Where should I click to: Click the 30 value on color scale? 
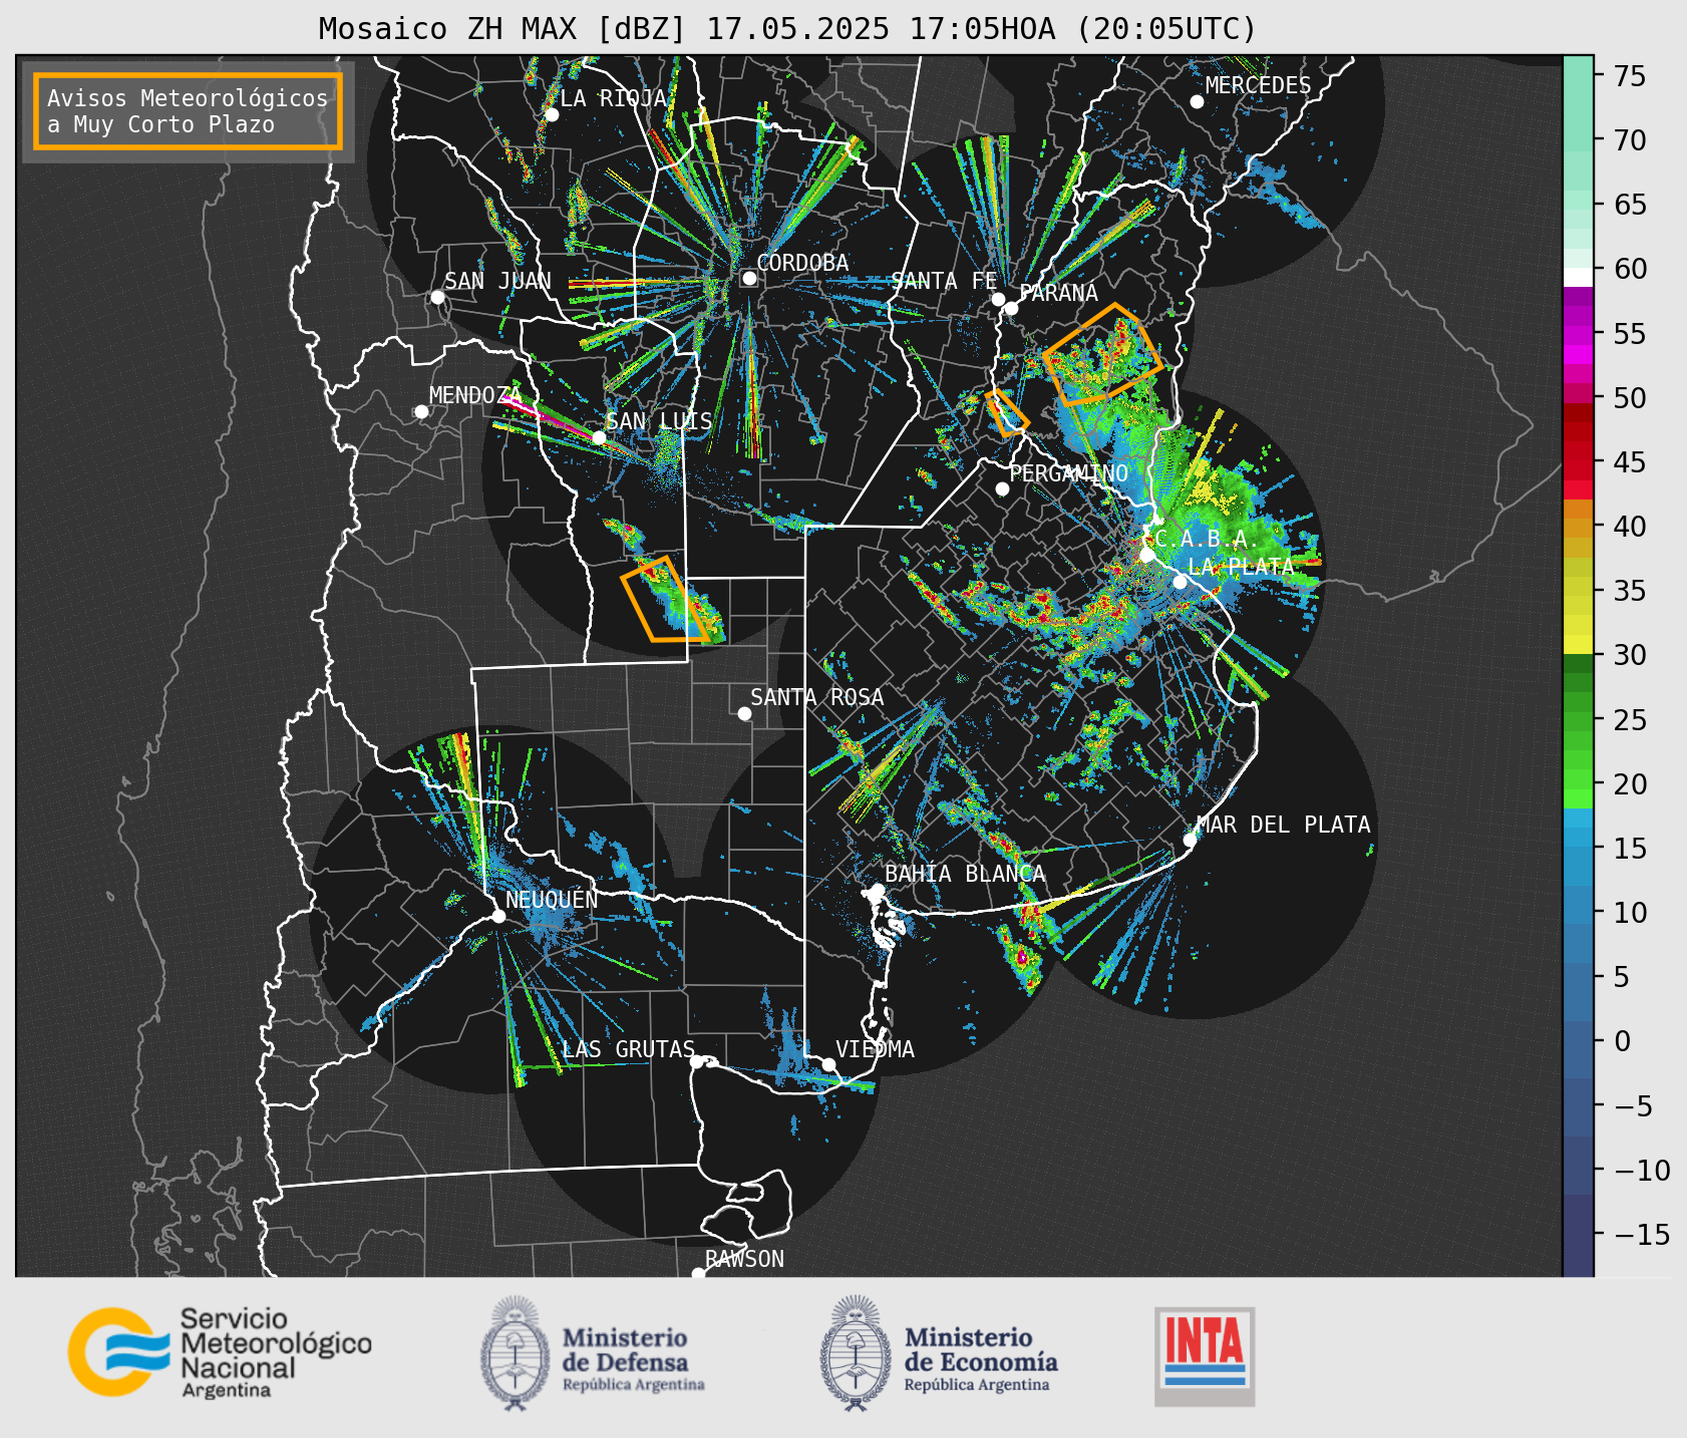[1630, 655]
